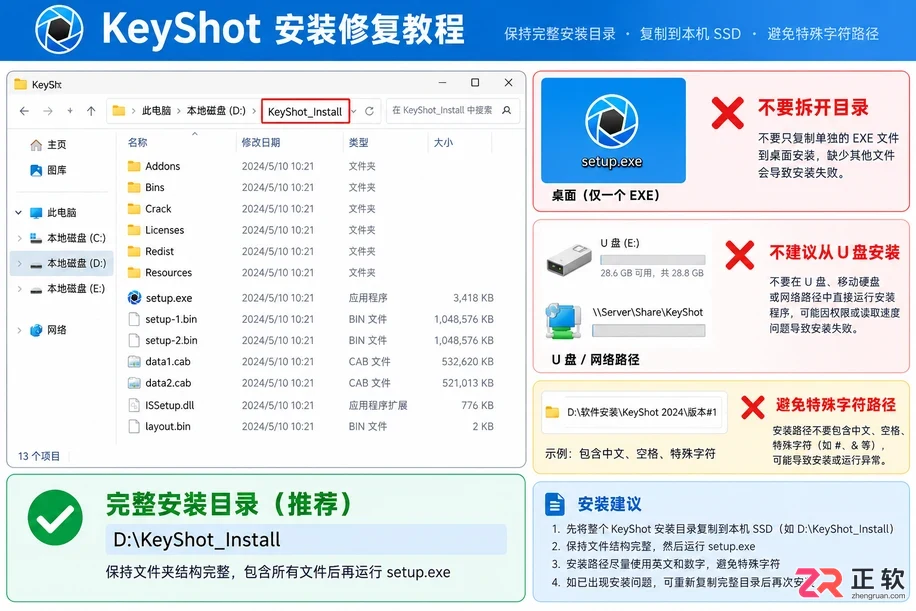This screenshot has width=916, height=611.
Task: Collapse the 此电脑 tree node
Action: pyautogui.click(x=19, y=213)
